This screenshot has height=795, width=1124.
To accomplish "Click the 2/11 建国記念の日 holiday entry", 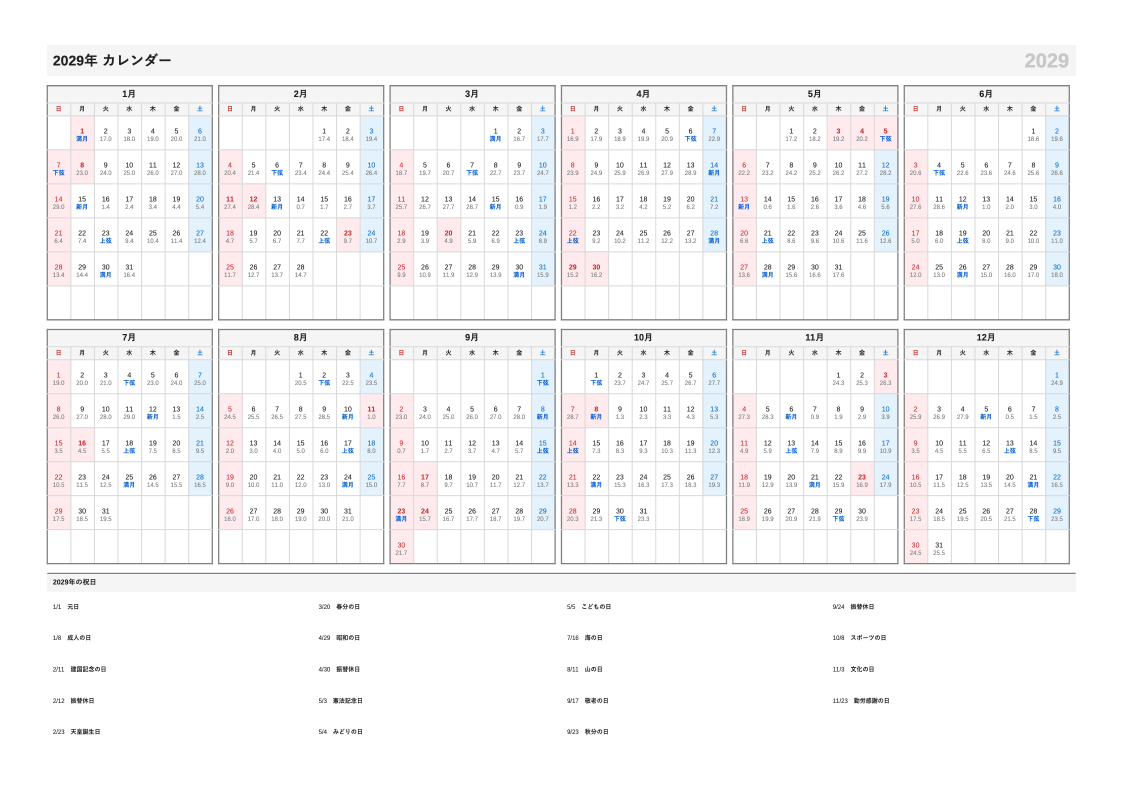I will 80,669.
